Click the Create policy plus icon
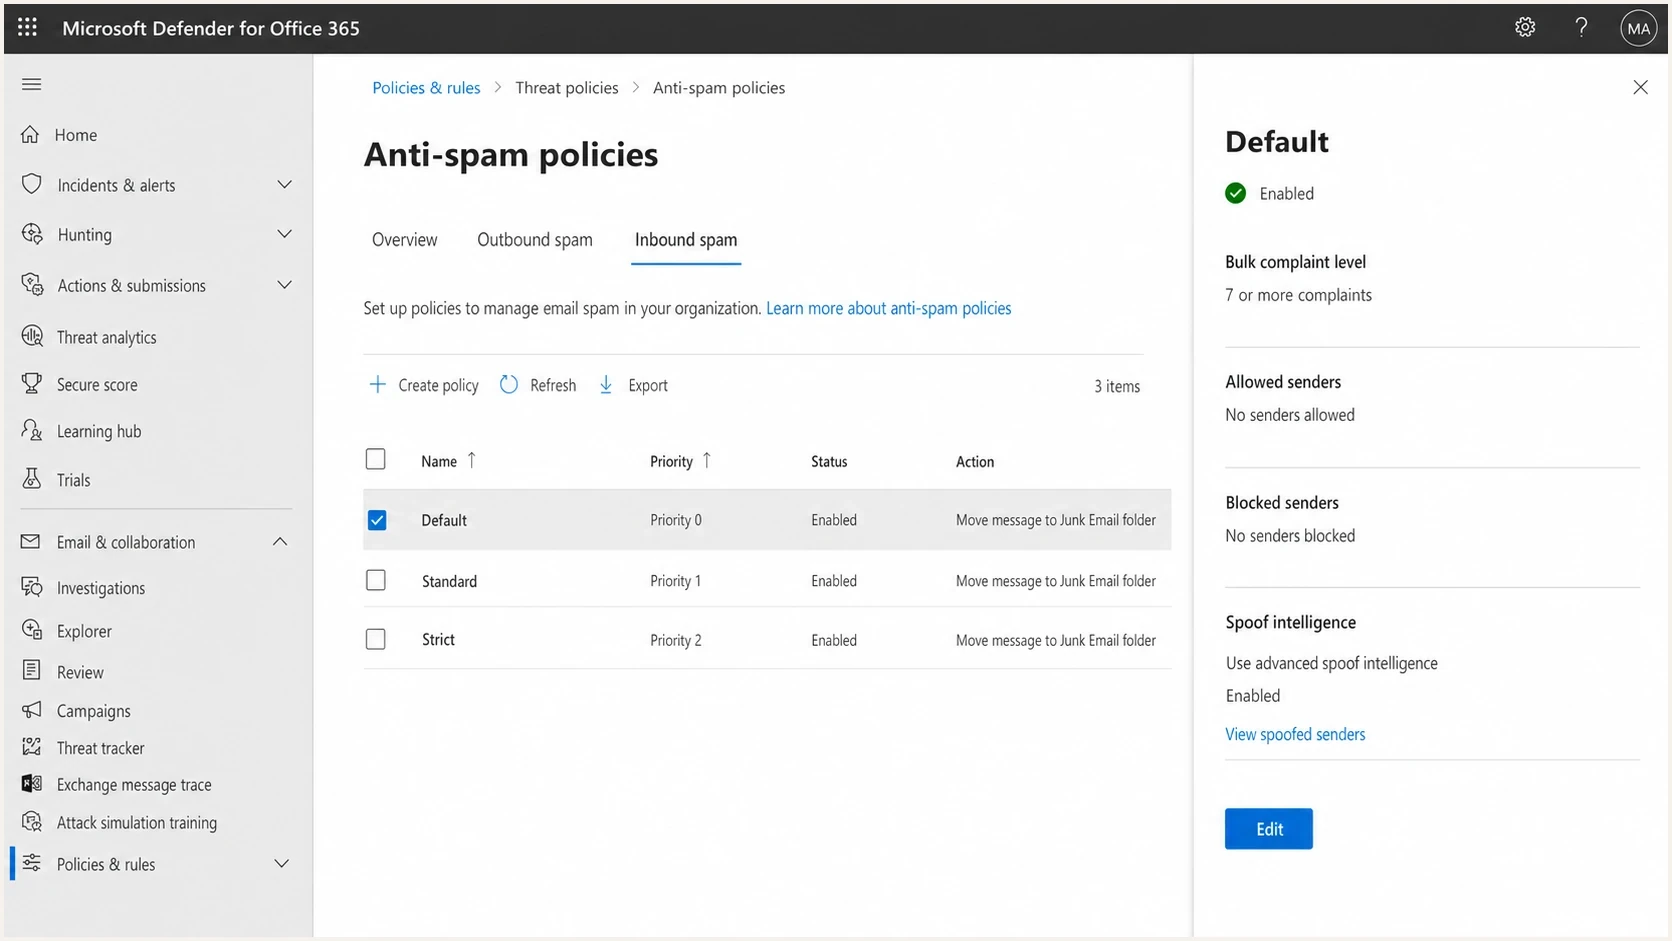Viewport: 1672px width, 941px height. coord(377,384)
